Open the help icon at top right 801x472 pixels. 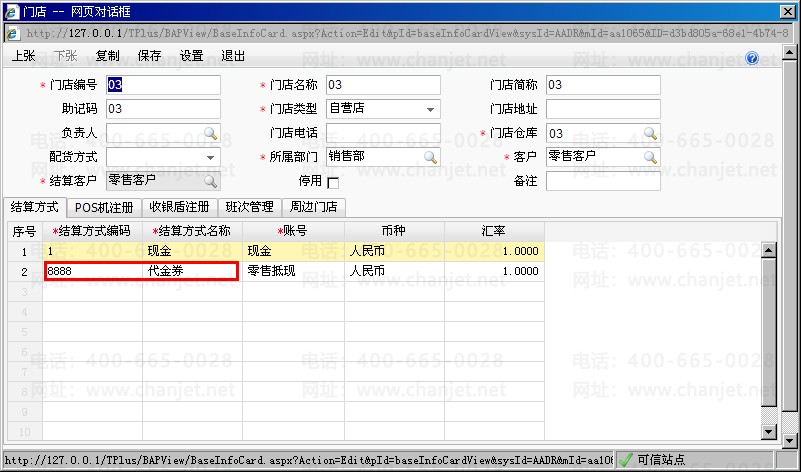751,58
